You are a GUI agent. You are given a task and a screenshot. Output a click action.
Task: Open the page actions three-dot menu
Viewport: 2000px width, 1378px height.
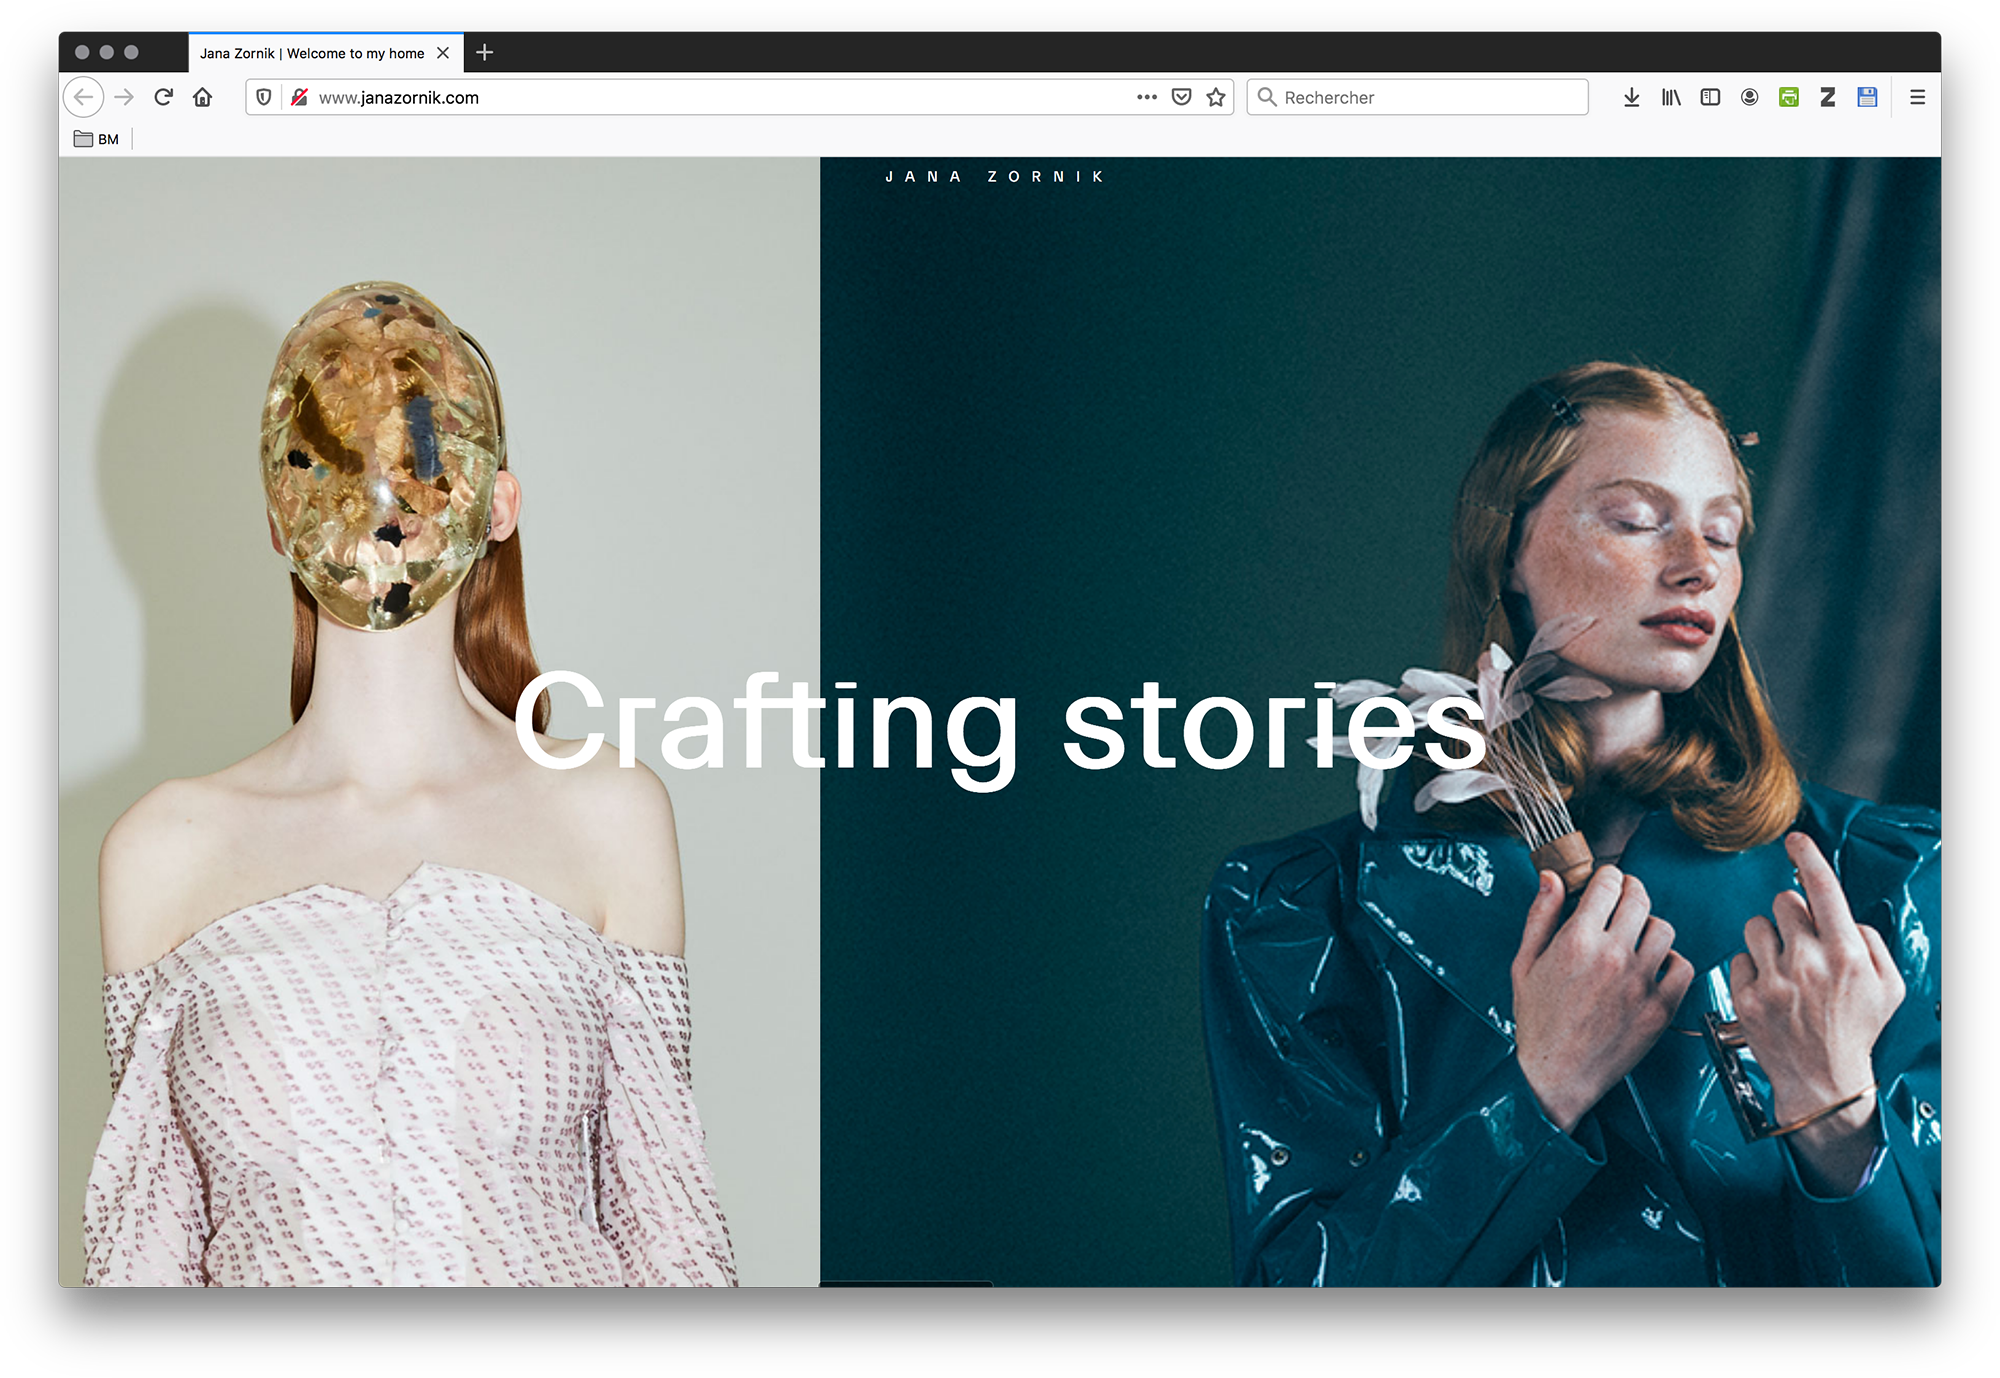(1146, 97)
